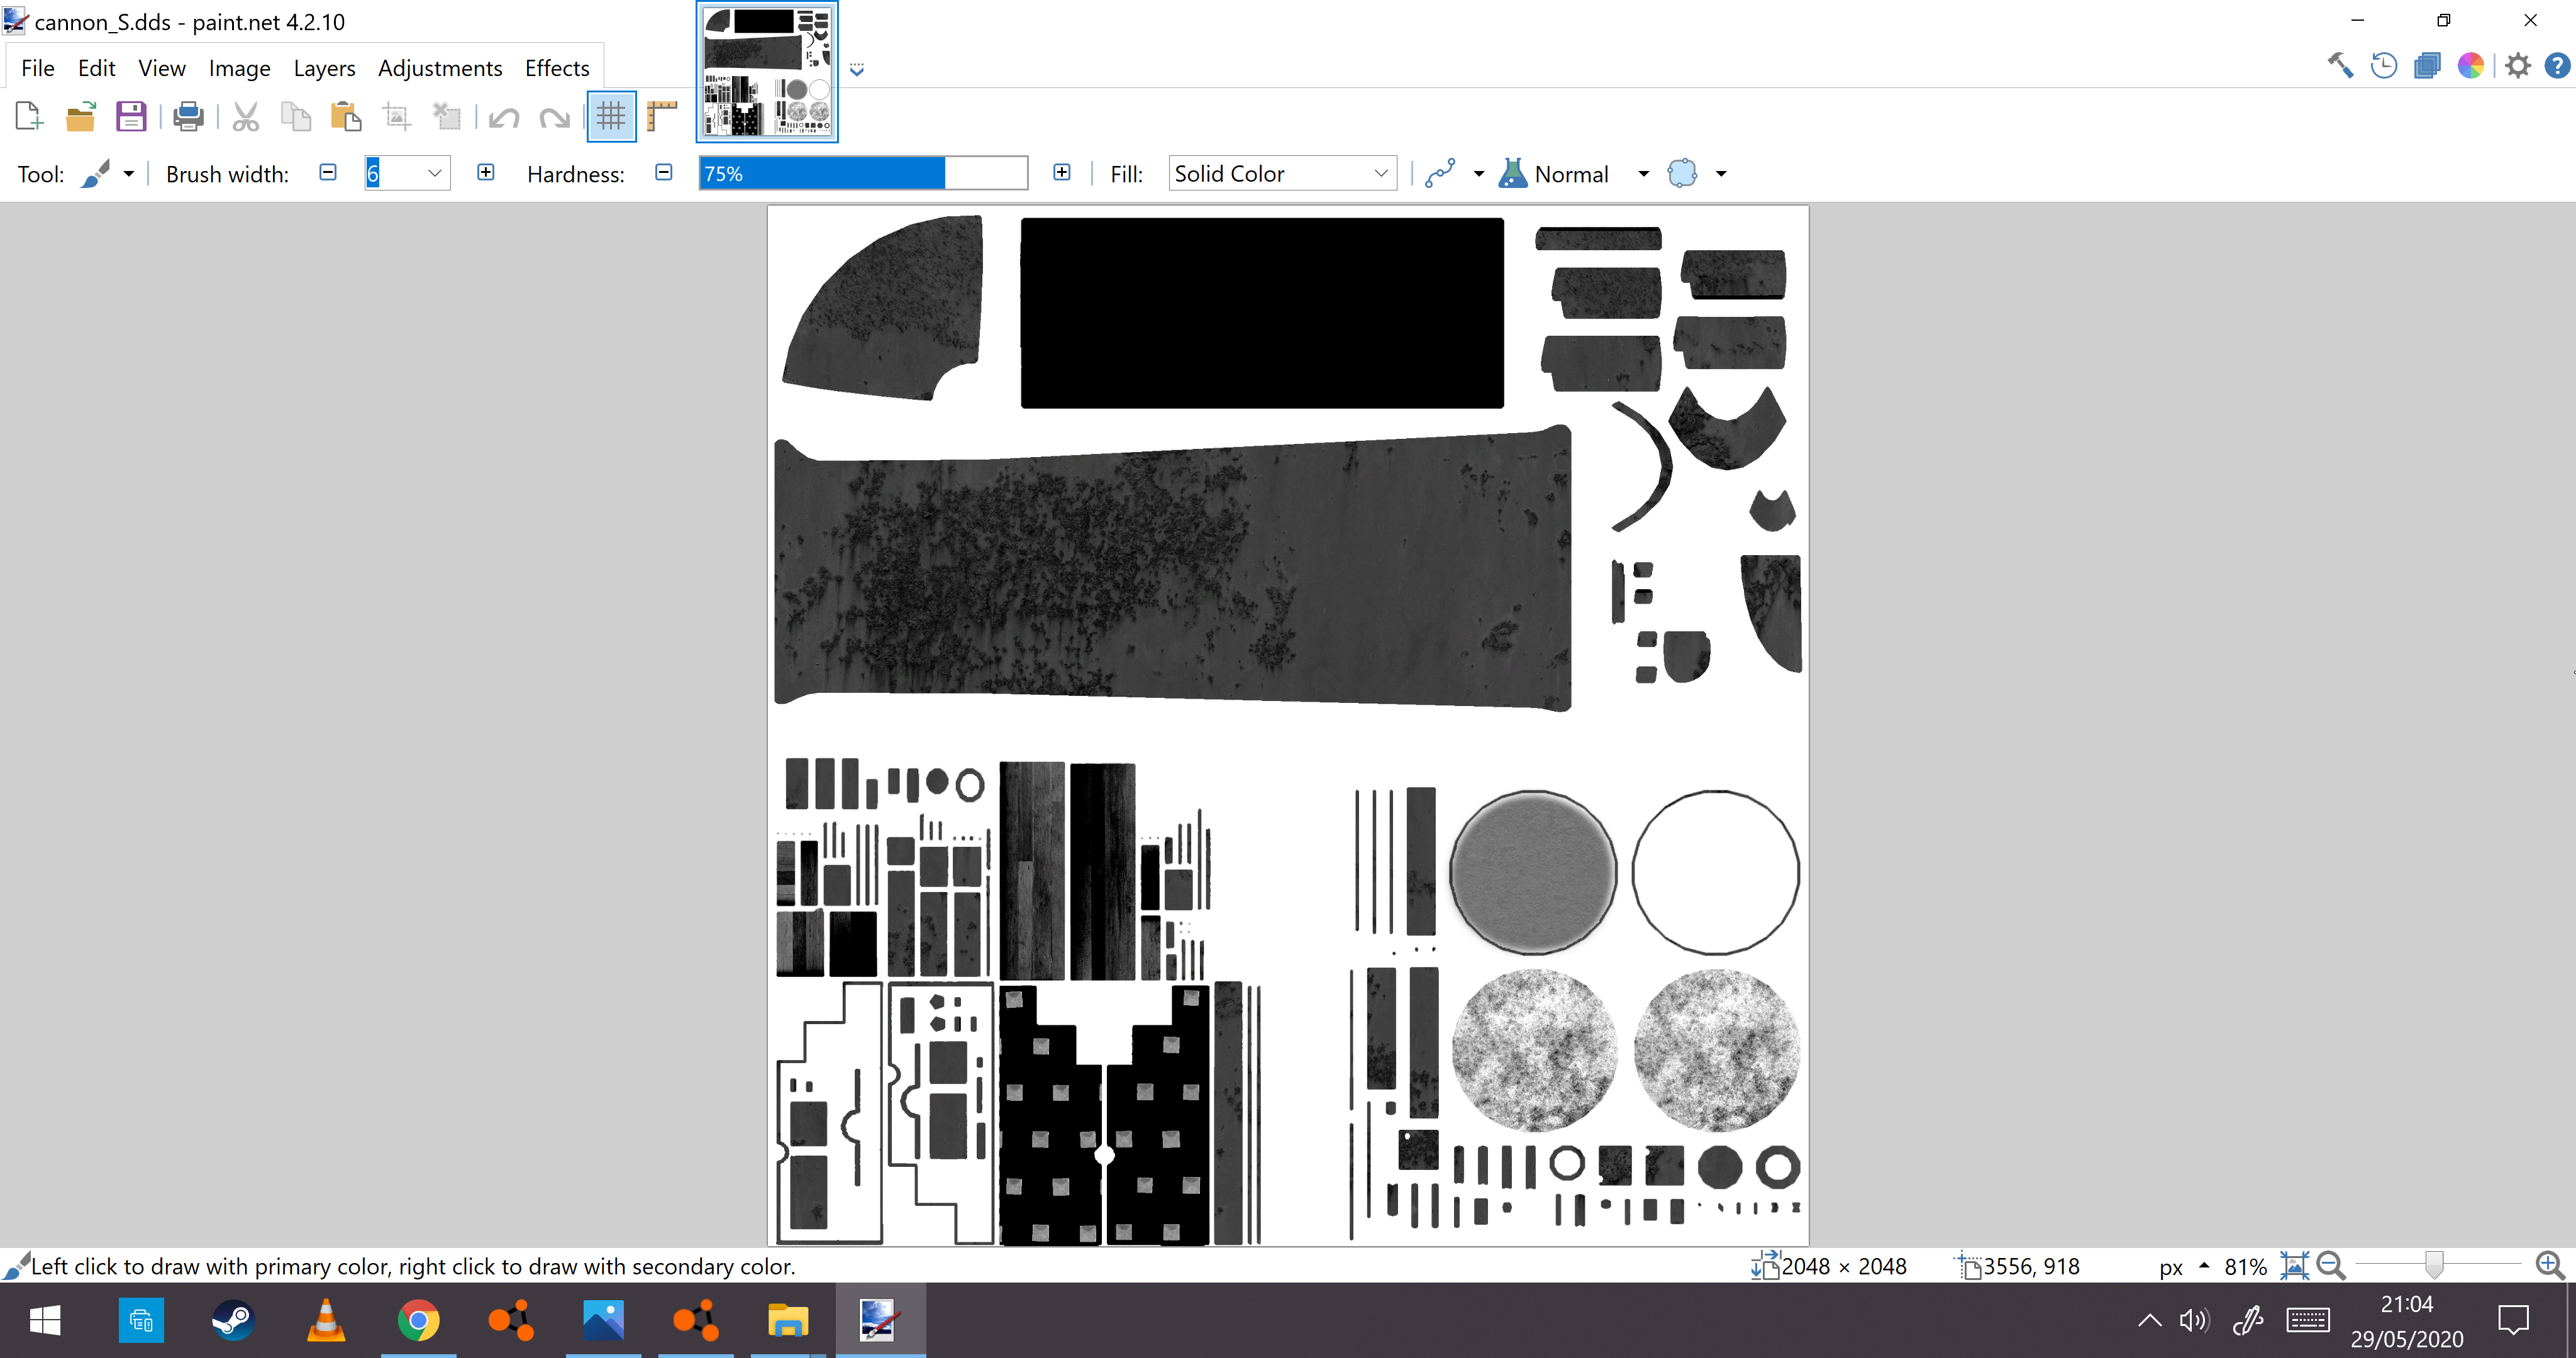Undo the last action

503,118
